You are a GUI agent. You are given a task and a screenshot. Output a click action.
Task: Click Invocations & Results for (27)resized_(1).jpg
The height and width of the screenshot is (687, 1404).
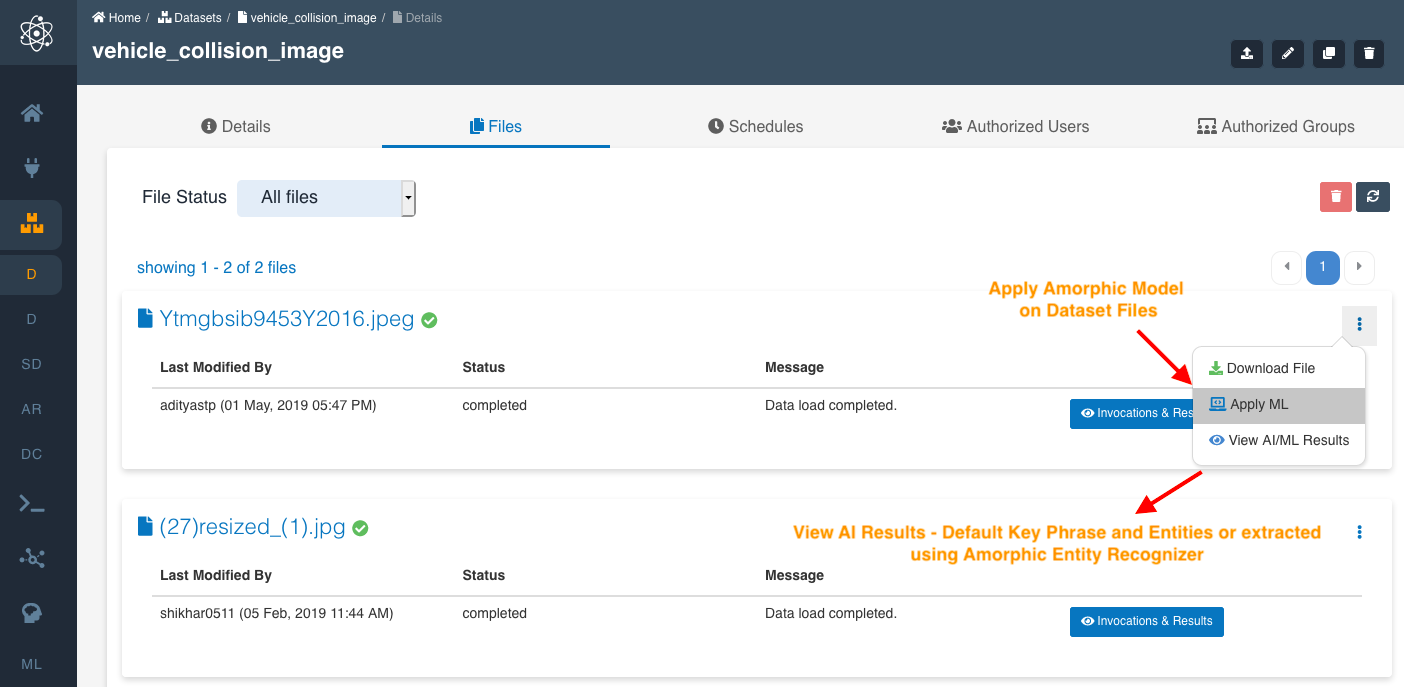pos(1146,621)
